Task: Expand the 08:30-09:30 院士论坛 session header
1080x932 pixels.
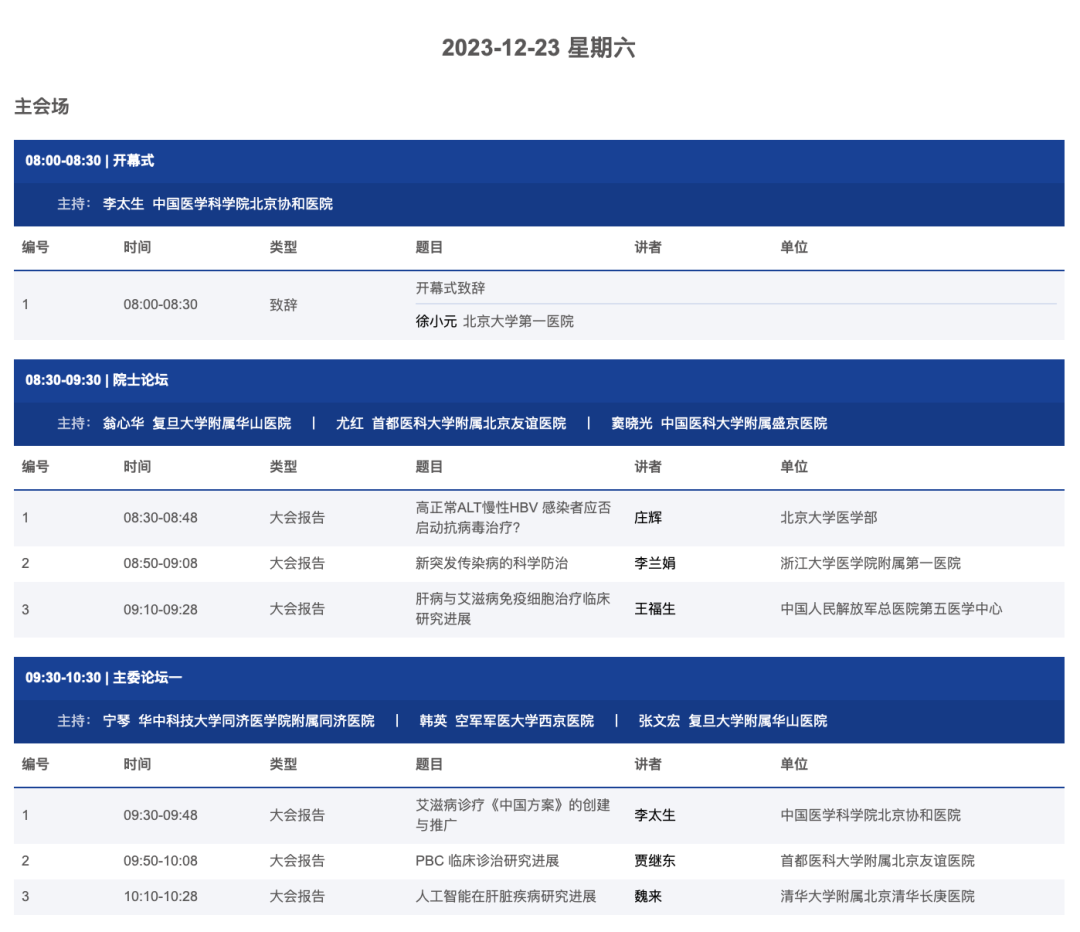Action: (97, 380)
